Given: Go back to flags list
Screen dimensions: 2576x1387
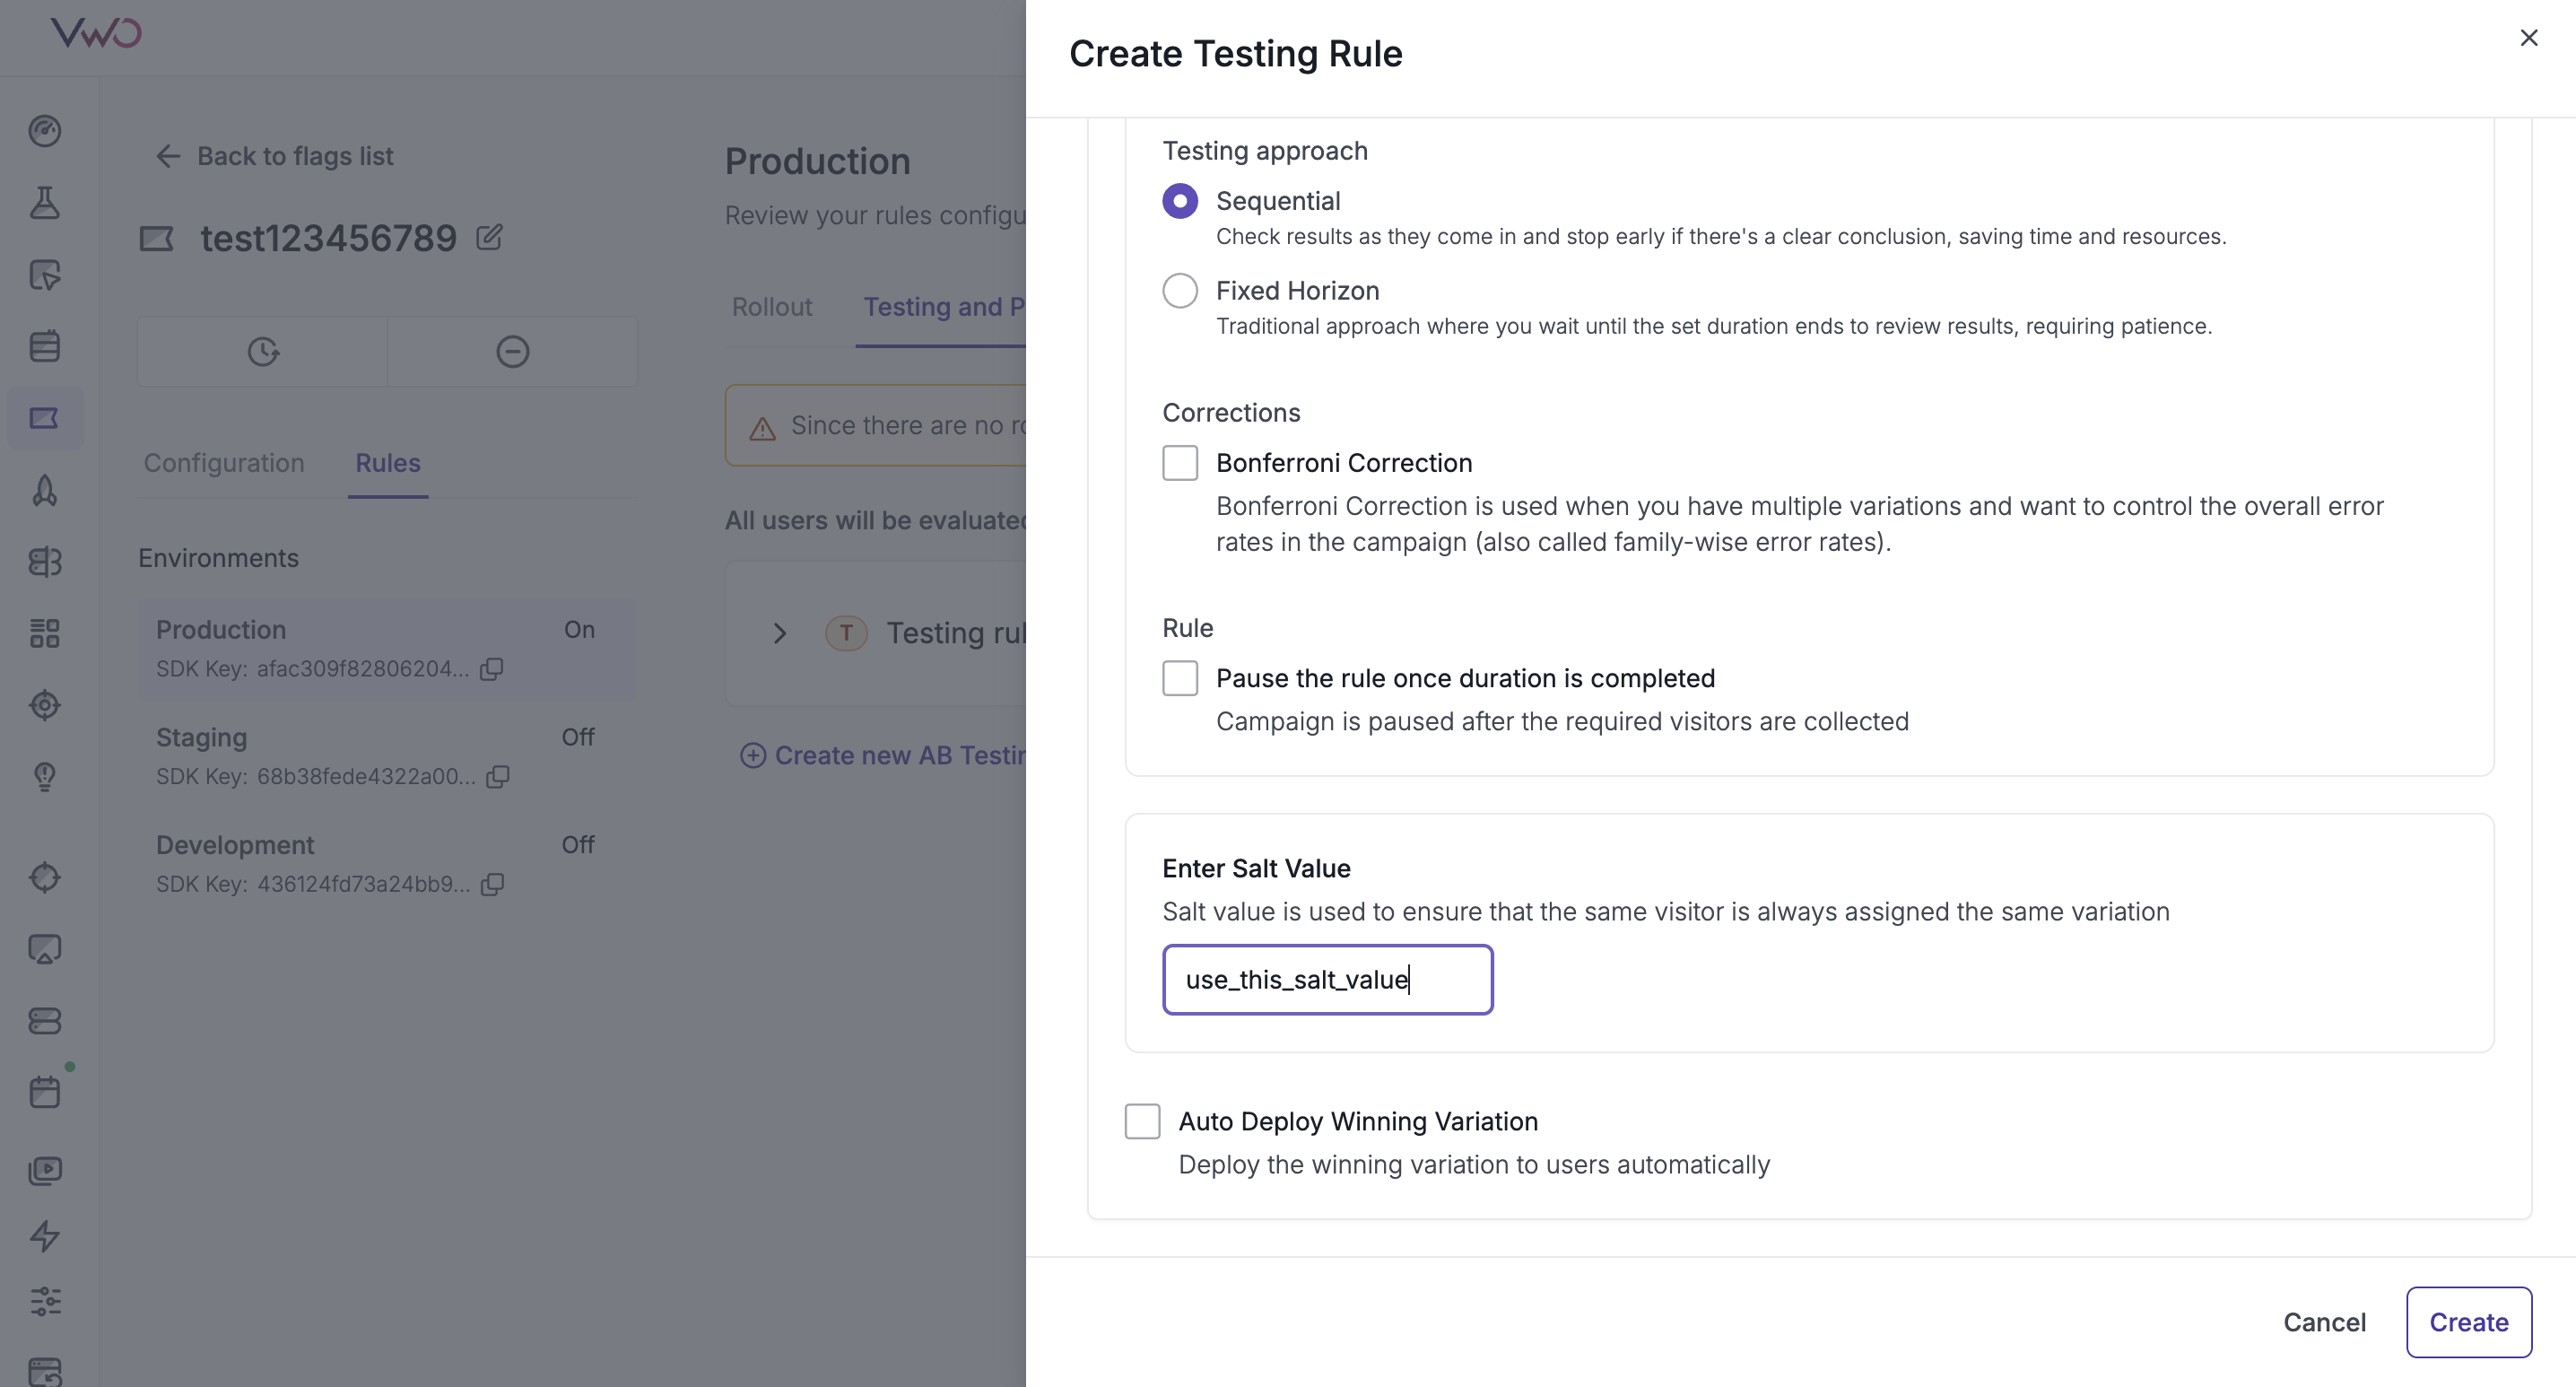Looking at the screenshot, I should [275, 156].
